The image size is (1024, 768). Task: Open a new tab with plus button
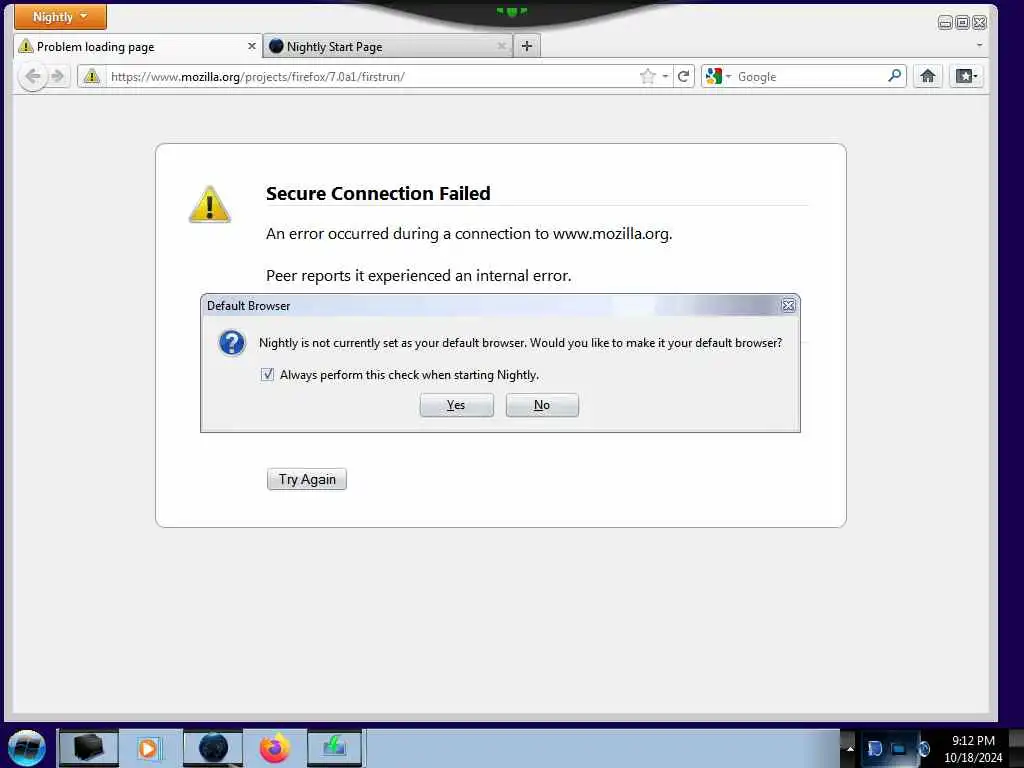527,46
